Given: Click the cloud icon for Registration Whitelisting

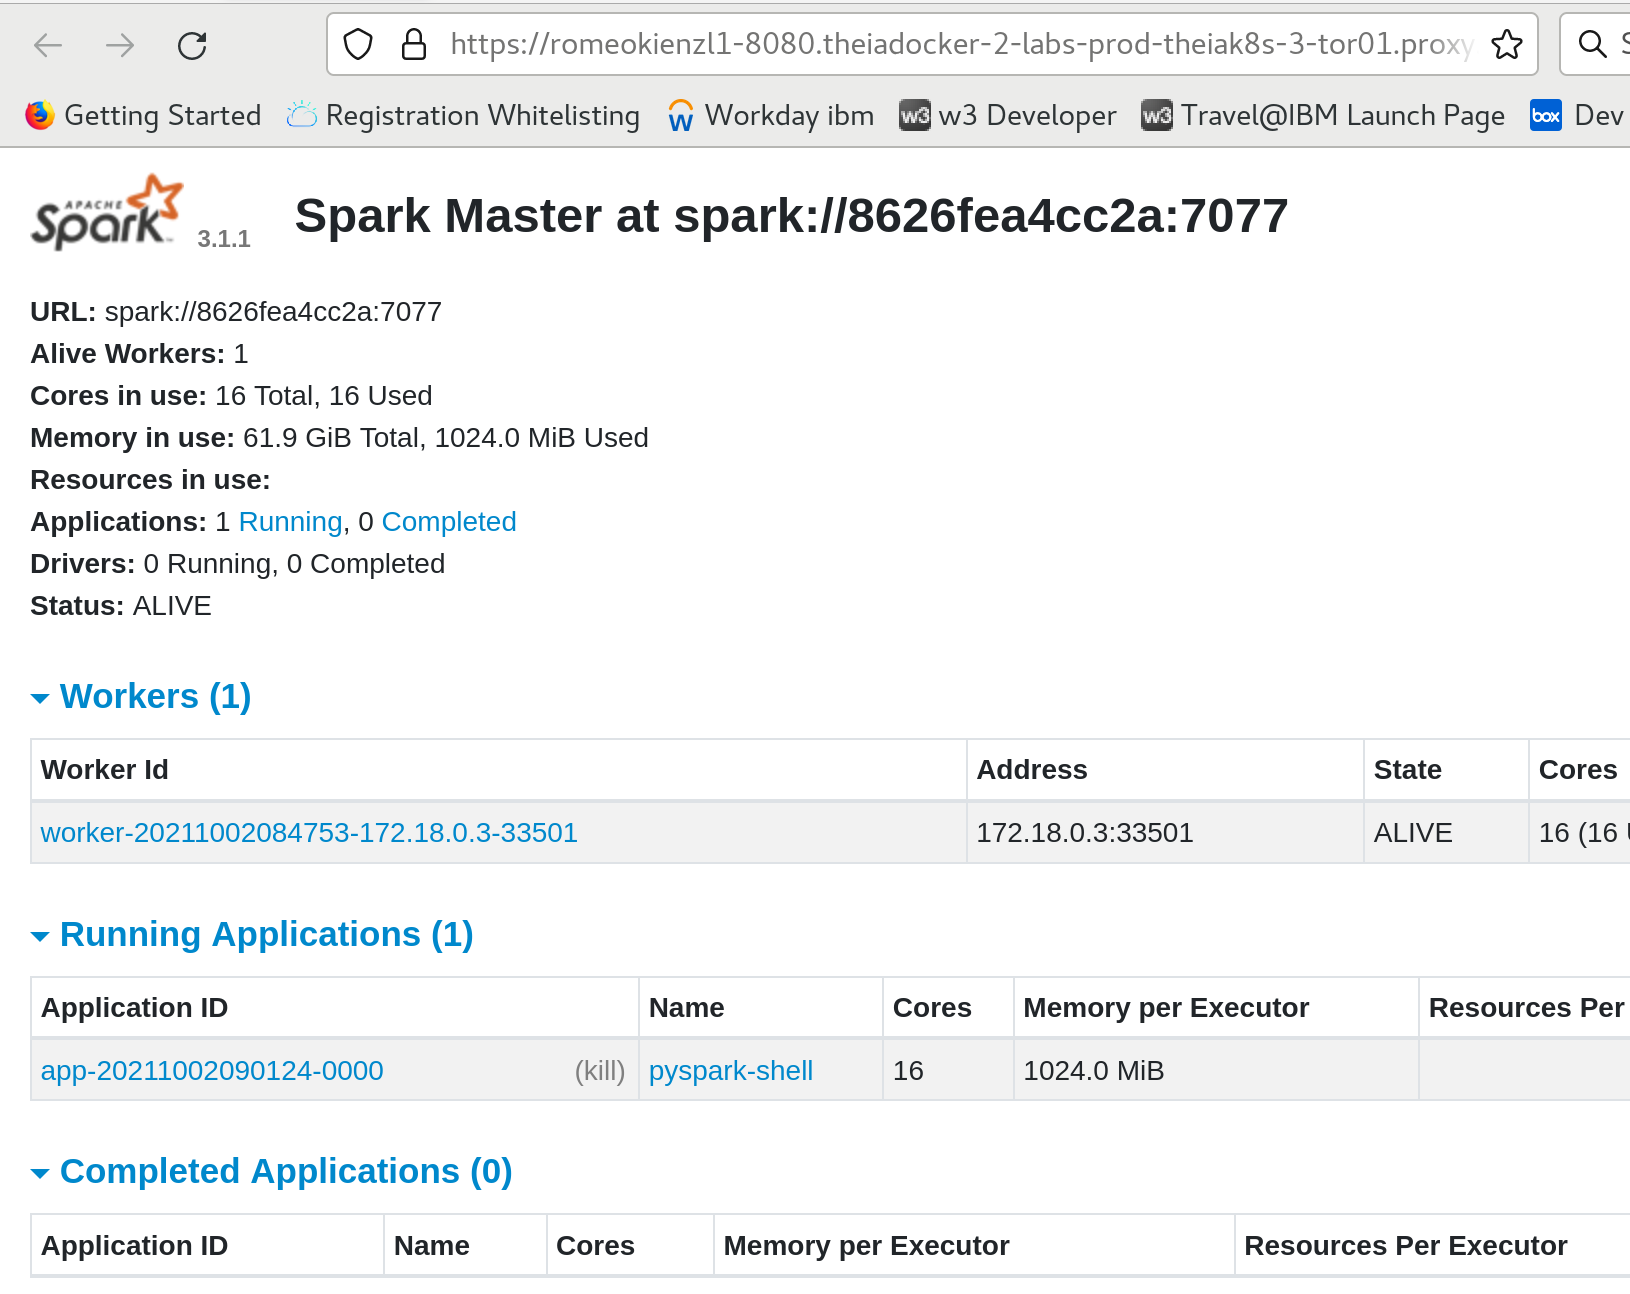Looking at the screenshot, I should coord(302,116).
